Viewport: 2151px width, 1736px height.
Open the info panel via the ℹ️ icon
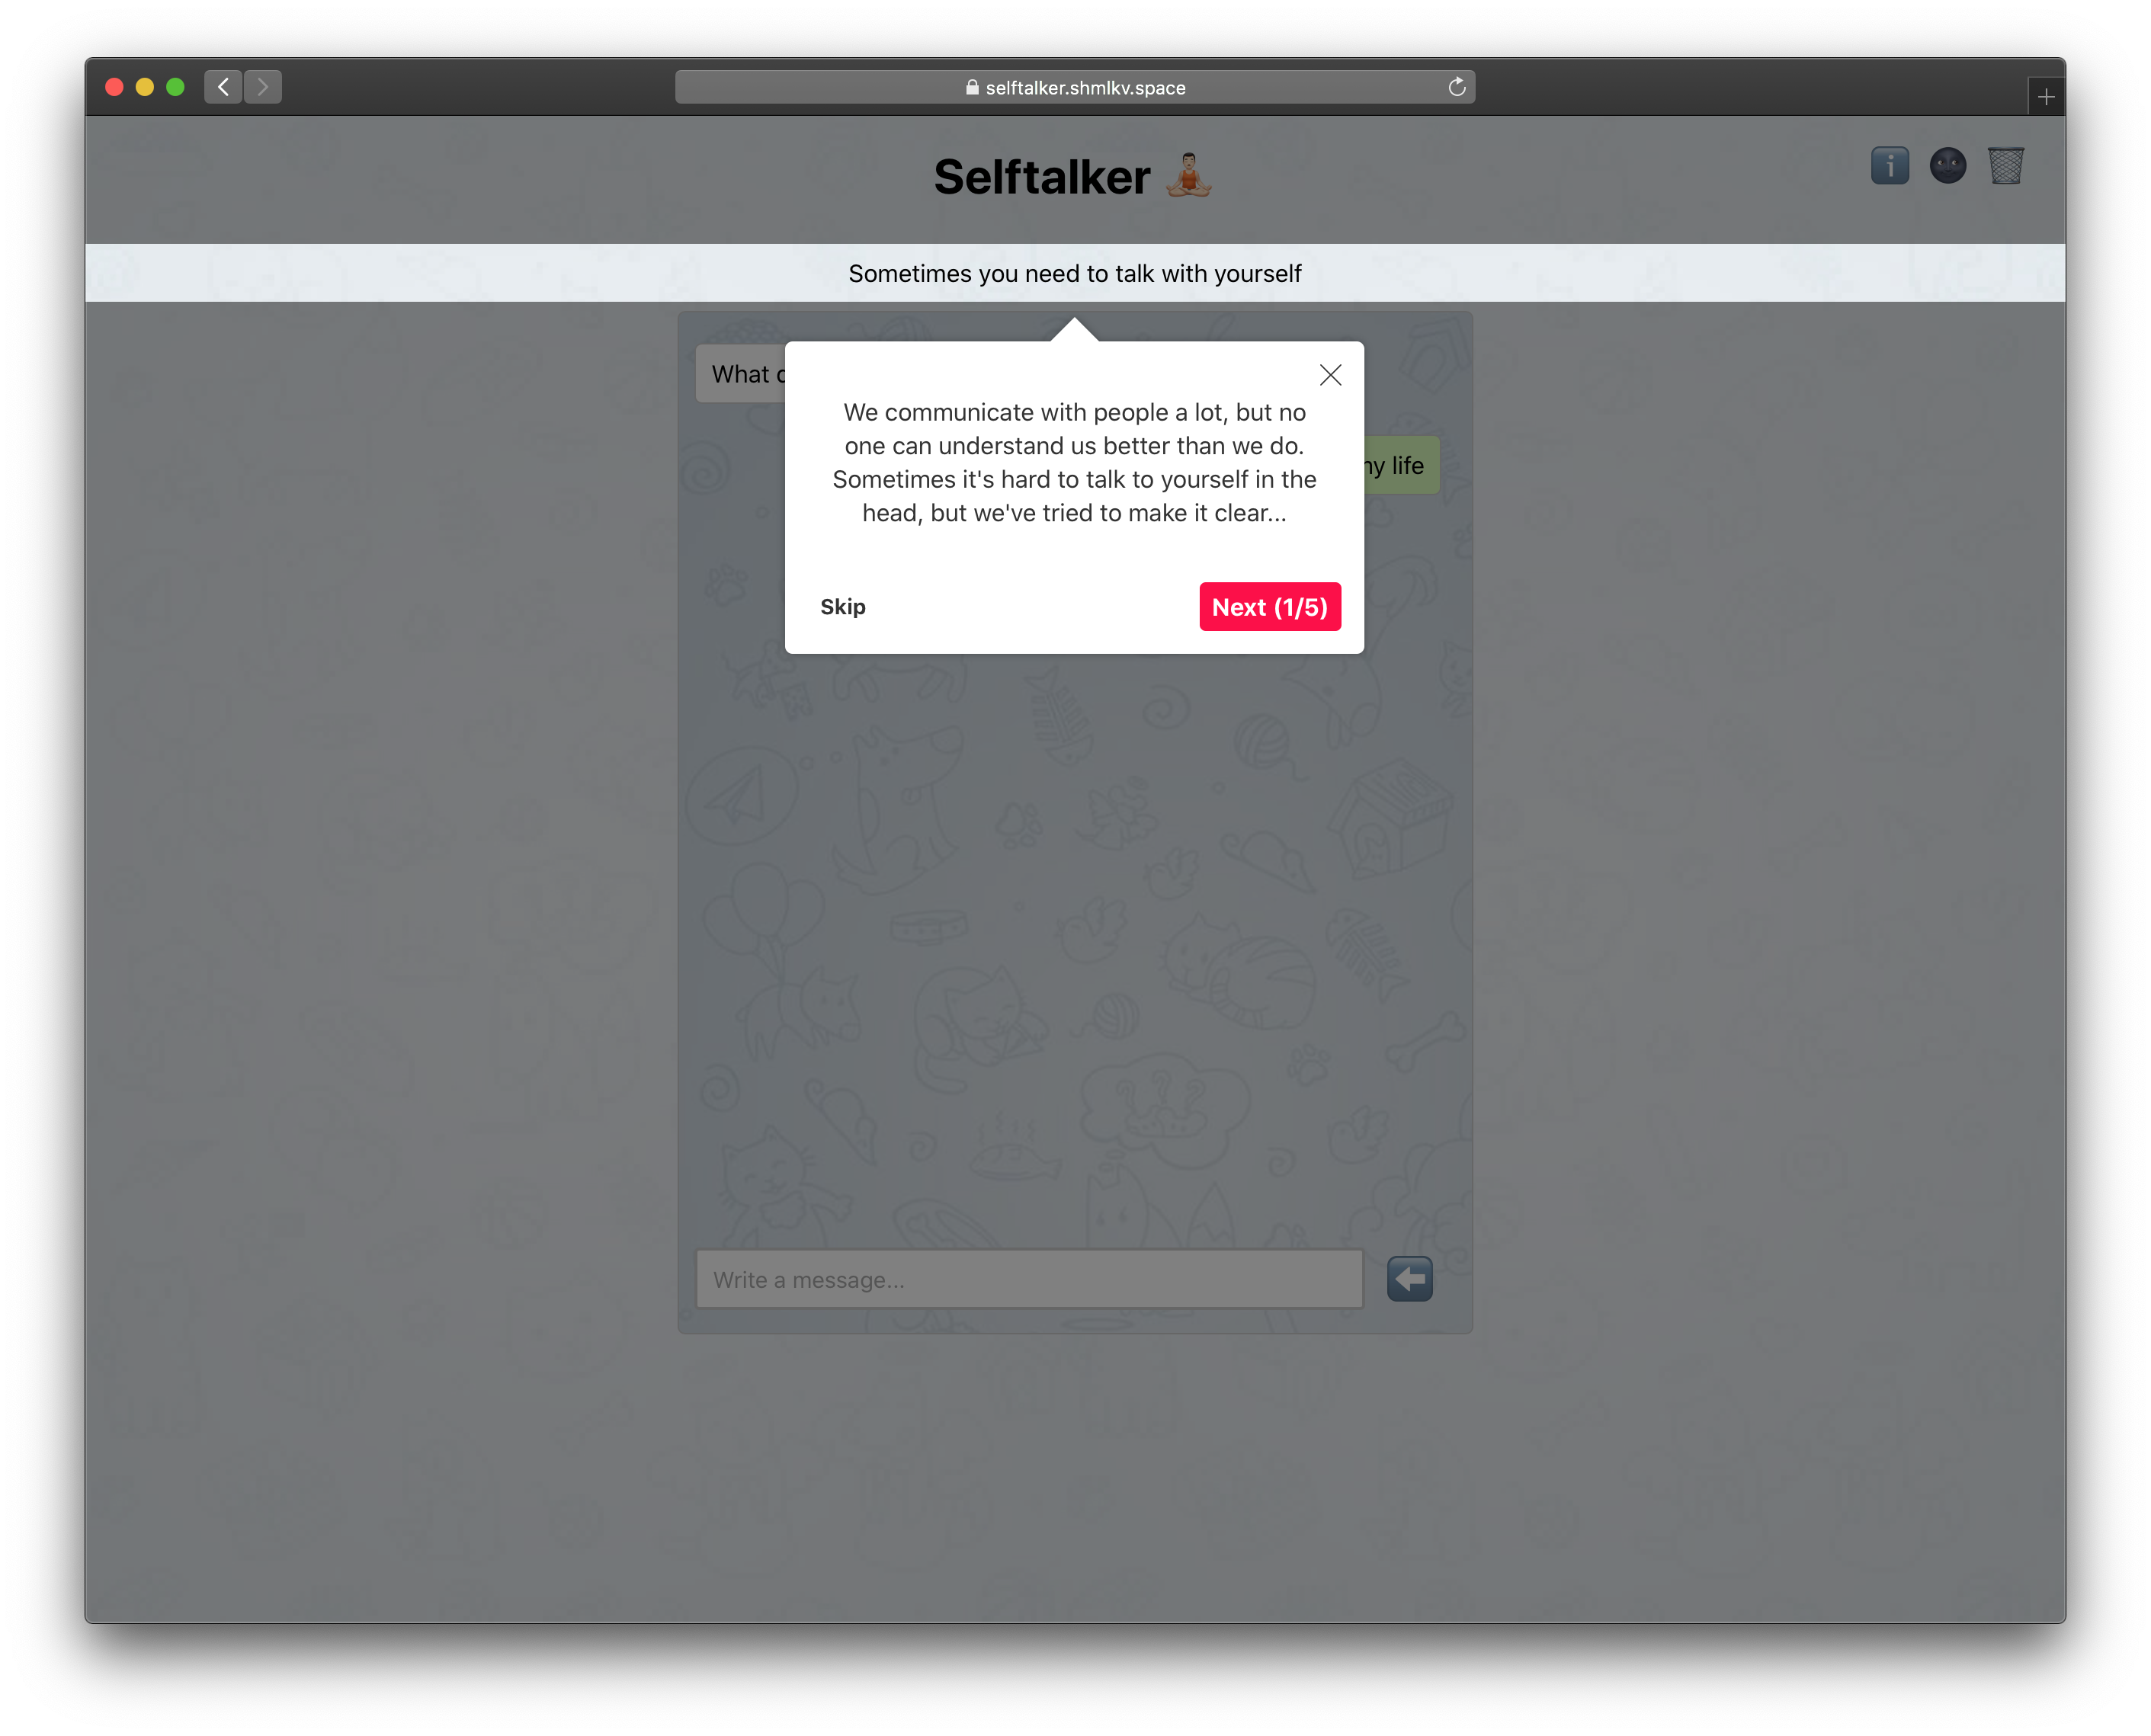[x=1890, y=167]
